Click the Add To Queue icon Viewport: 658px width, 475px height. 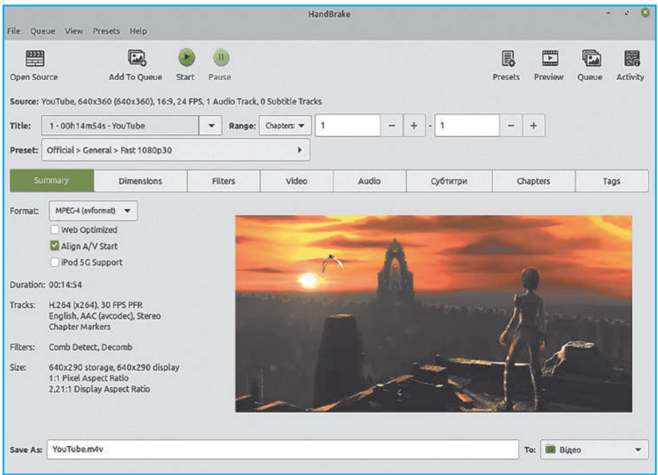(137, 59)
